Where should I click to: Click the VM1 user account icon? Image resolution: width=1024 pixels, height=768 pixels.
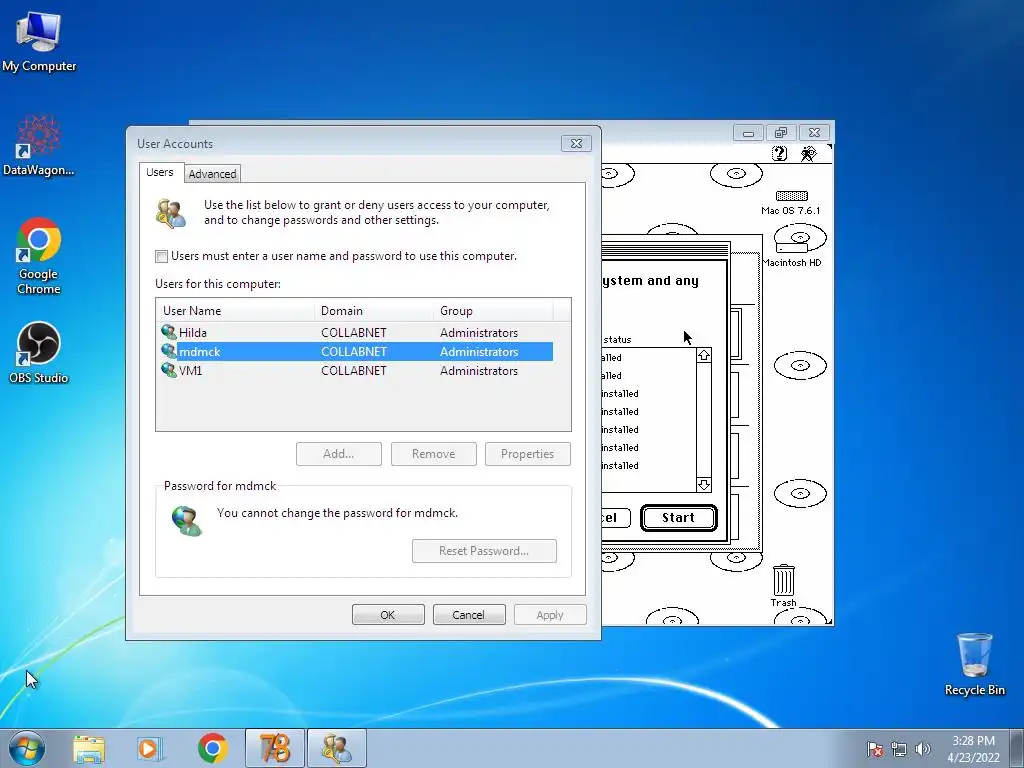(168, 370)
